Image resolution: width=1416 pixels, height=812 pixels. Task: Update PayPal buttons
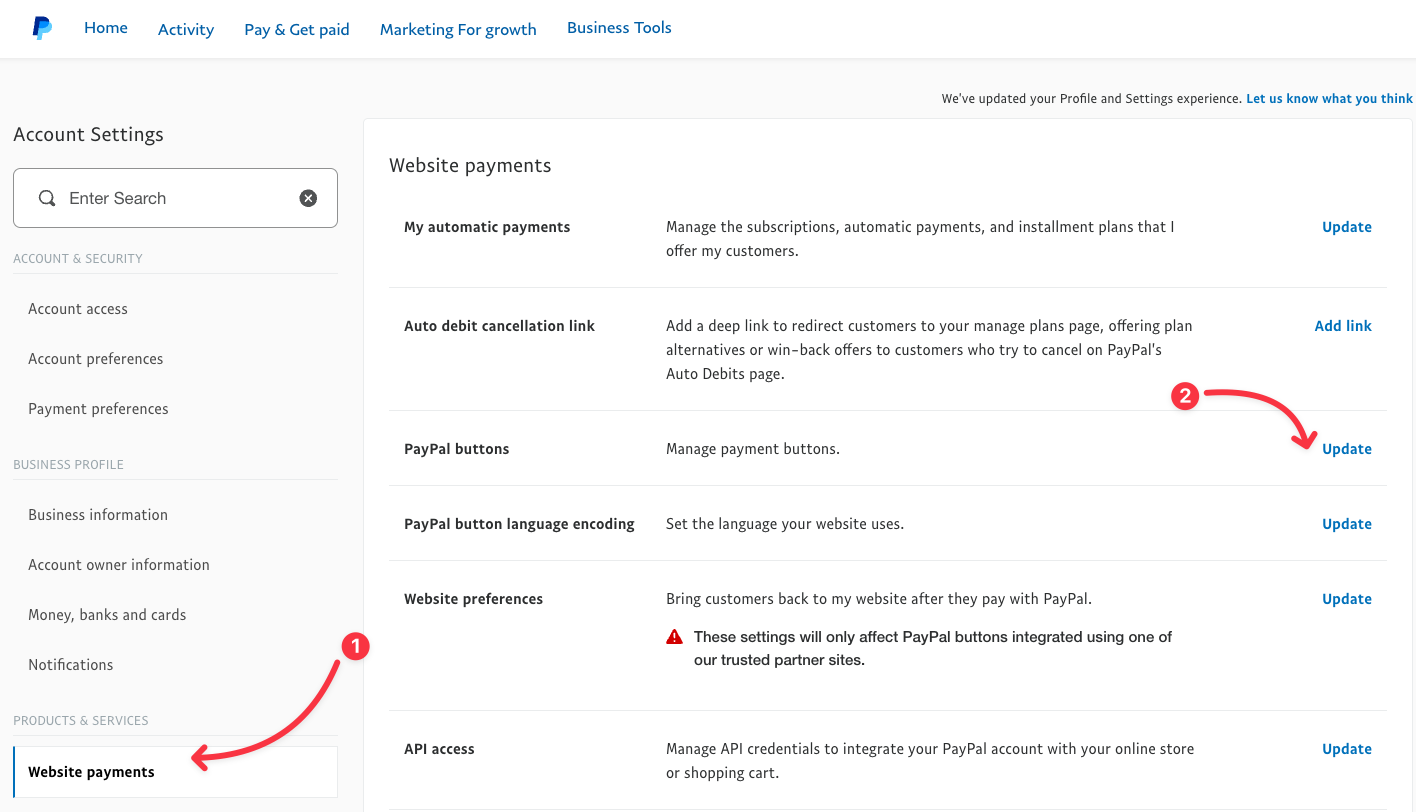(1347, 449)
